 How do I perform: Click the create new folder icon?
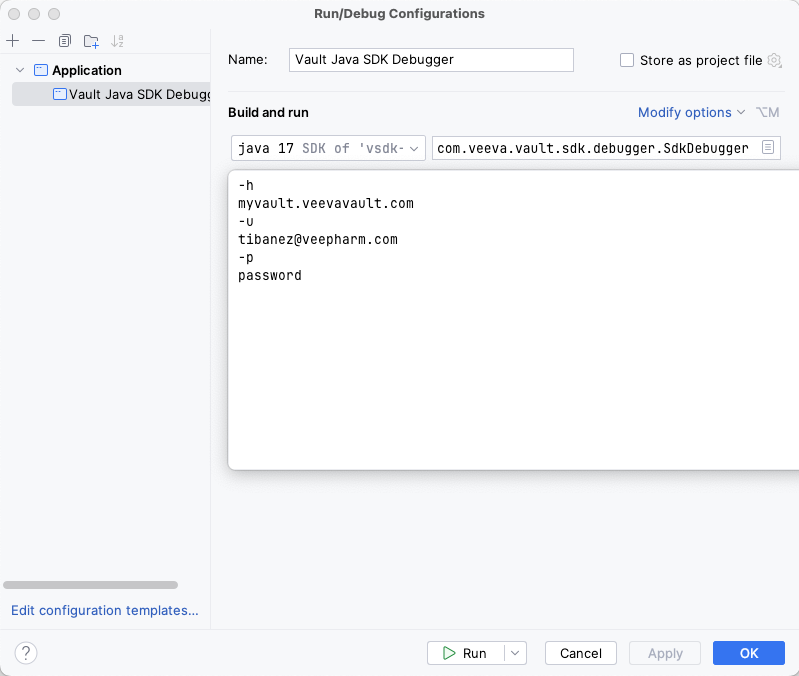point(91,41)
